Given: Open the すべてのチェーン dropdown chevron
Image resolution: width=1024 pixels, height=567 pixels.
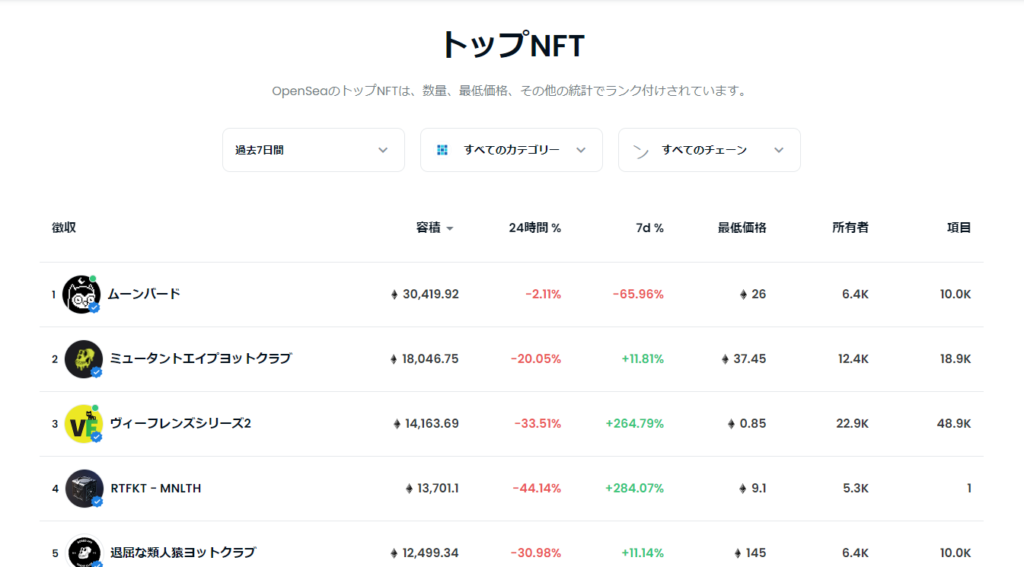Looking at the screenshot, I should point(778,150).
